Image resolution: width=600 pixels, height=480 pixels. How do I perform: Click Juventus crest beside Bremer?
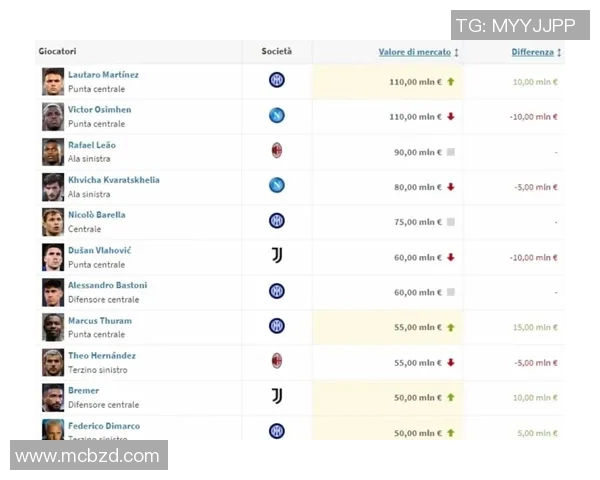click(x=277, y=396)
